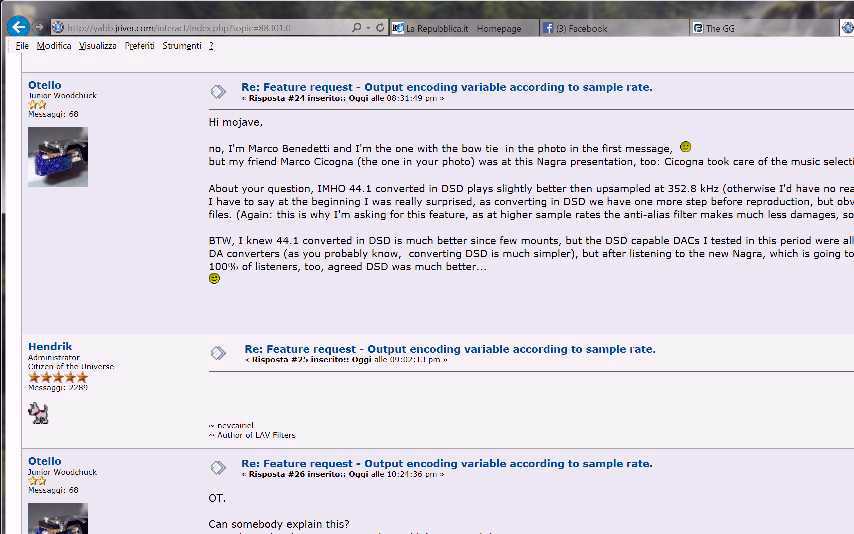Switch to The GG tab
The width and height of the screenshot is (854, 534).
(764, 28)
